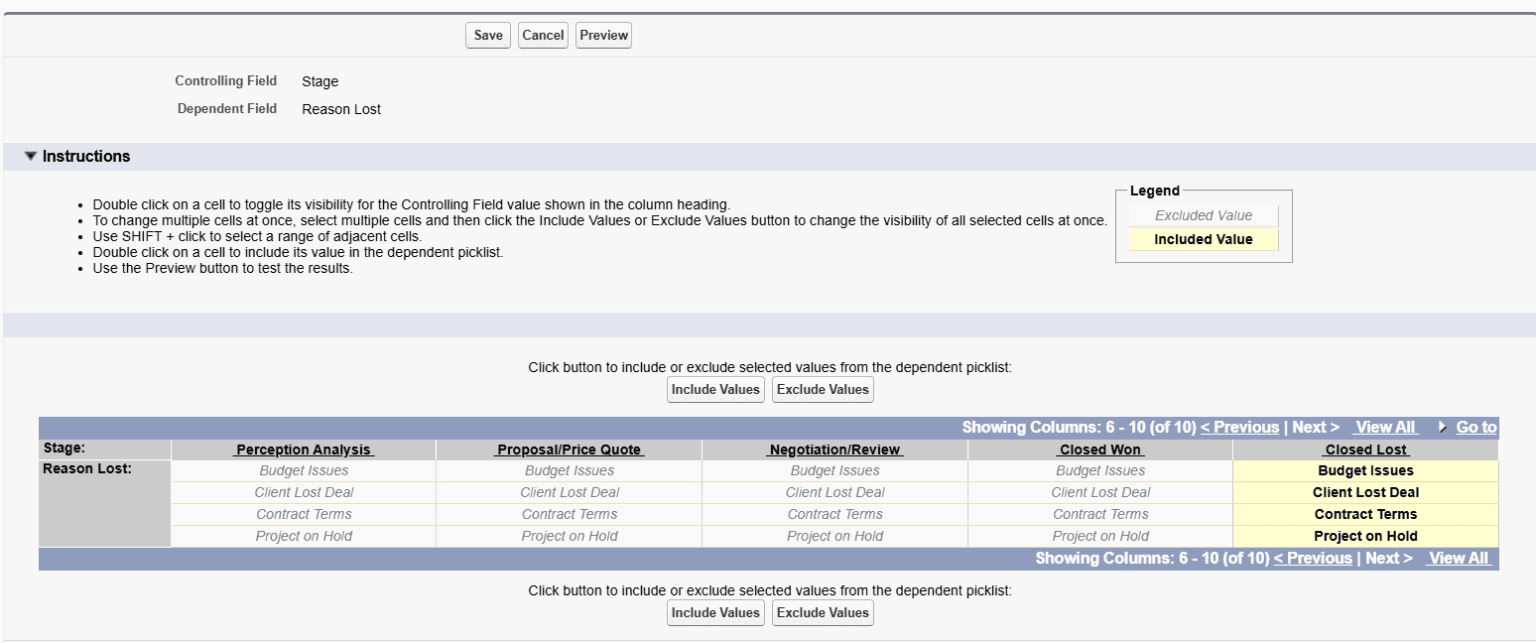Image resolution: width=1536 pixels, height=643 pixels.
Task: Preview the dependent picklist results
Action: tap(603, 34)
